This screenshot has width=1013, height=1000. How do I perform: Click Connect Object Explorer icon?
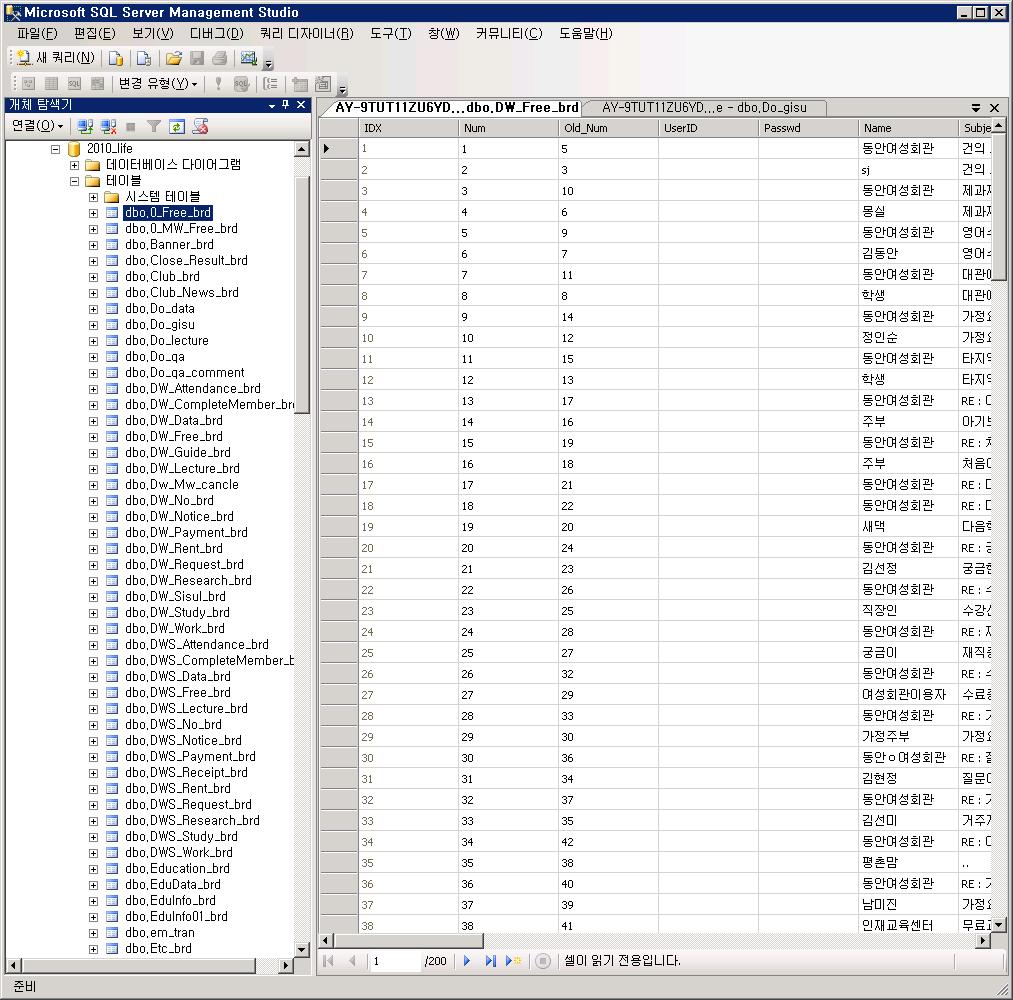pos(85,126)
